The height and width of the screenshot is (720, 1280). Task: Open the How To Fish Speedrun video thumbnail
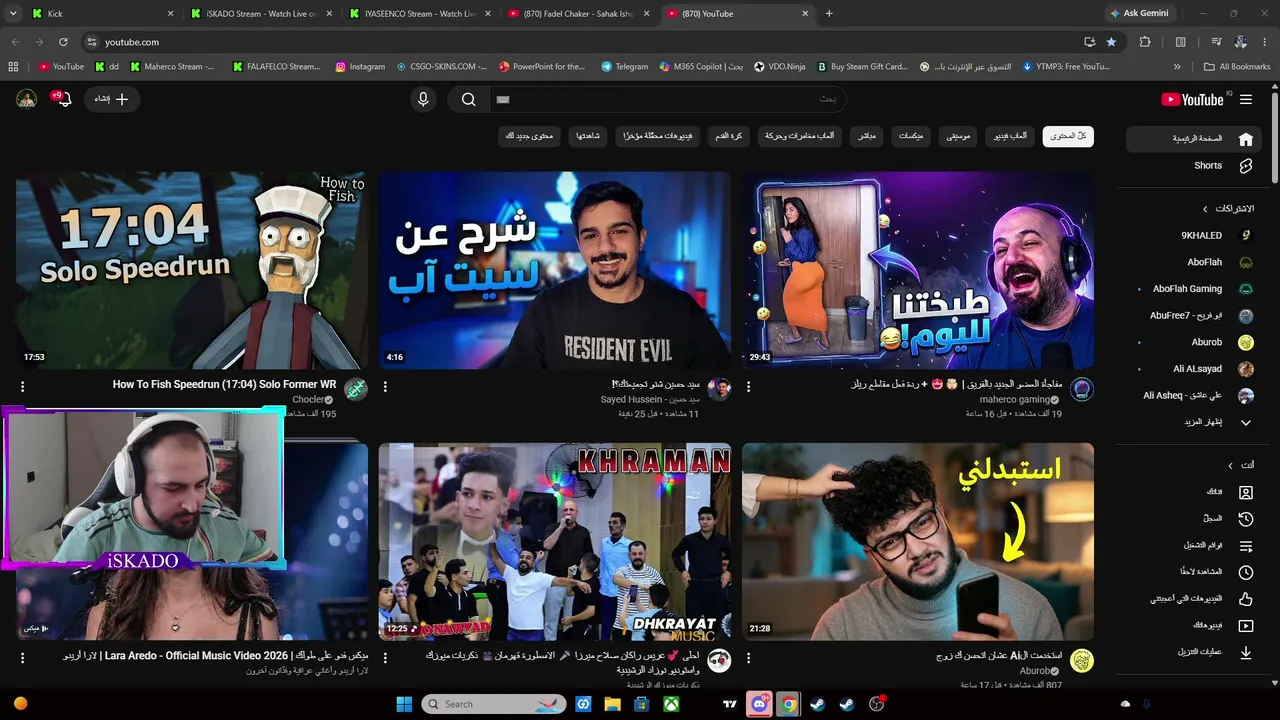pos(192,270)
